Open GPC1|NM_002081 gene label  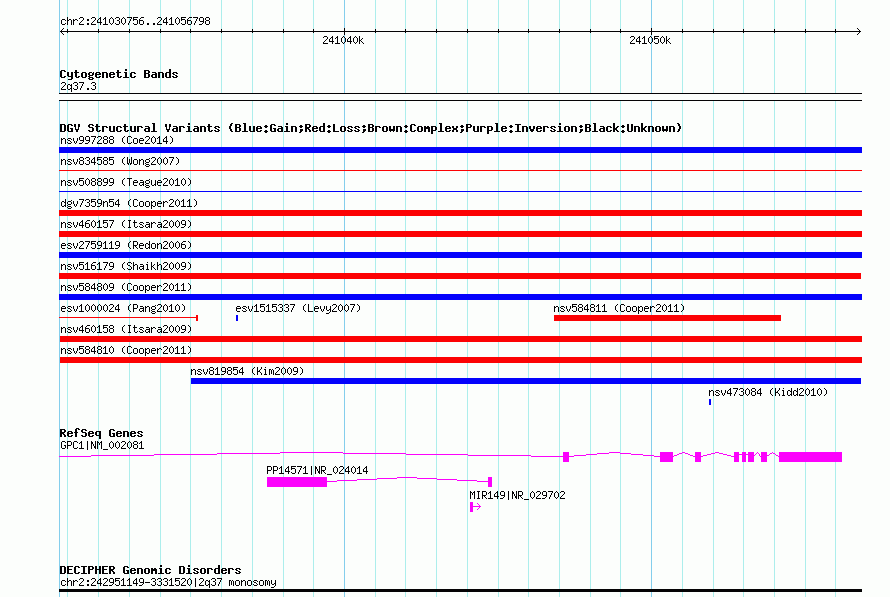102,445
